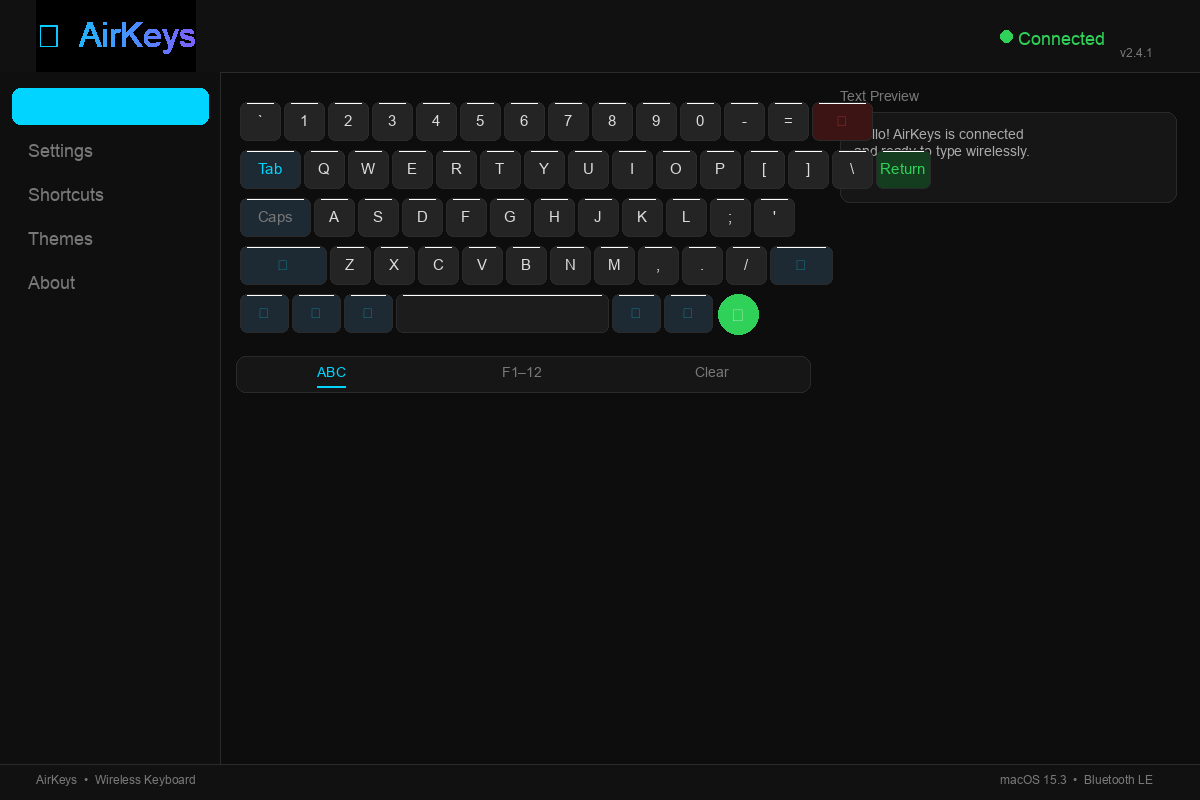This screenshot has height=800, width=1200.
Task: Tap the P key
Action: [x=720, y=169]
